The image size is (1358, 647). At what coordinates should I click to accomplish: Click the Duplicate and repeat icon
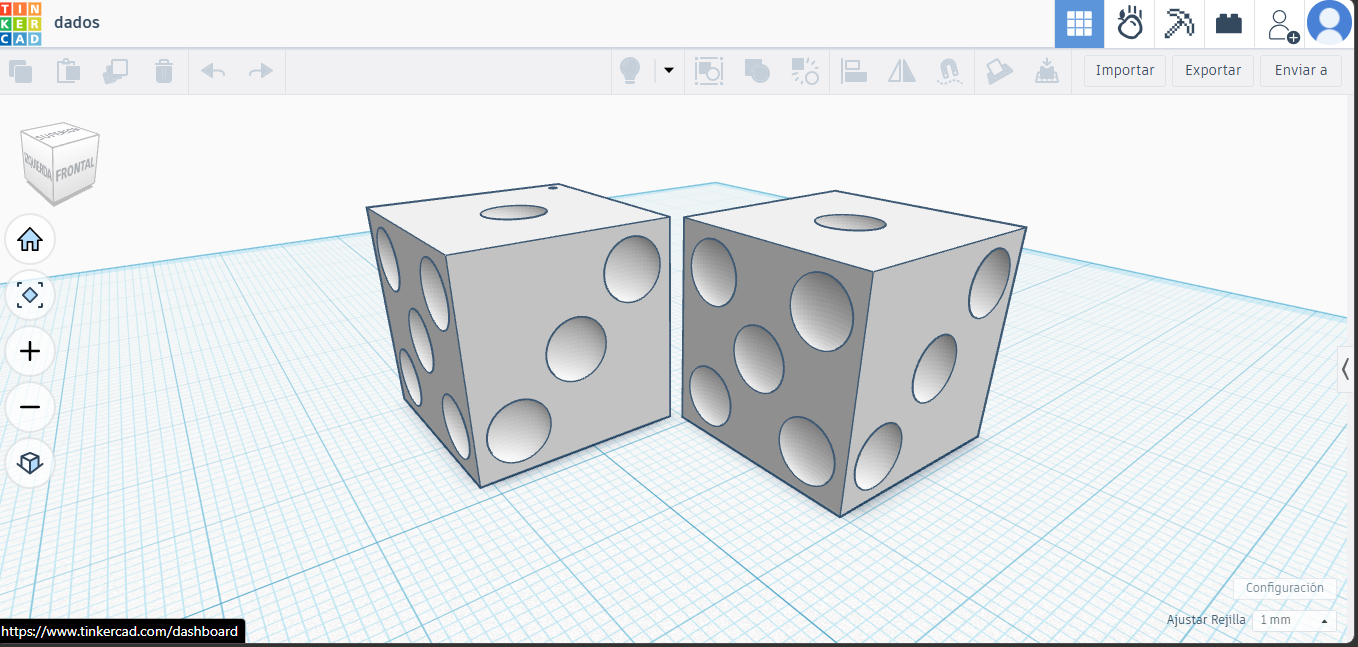click(116, 71)
